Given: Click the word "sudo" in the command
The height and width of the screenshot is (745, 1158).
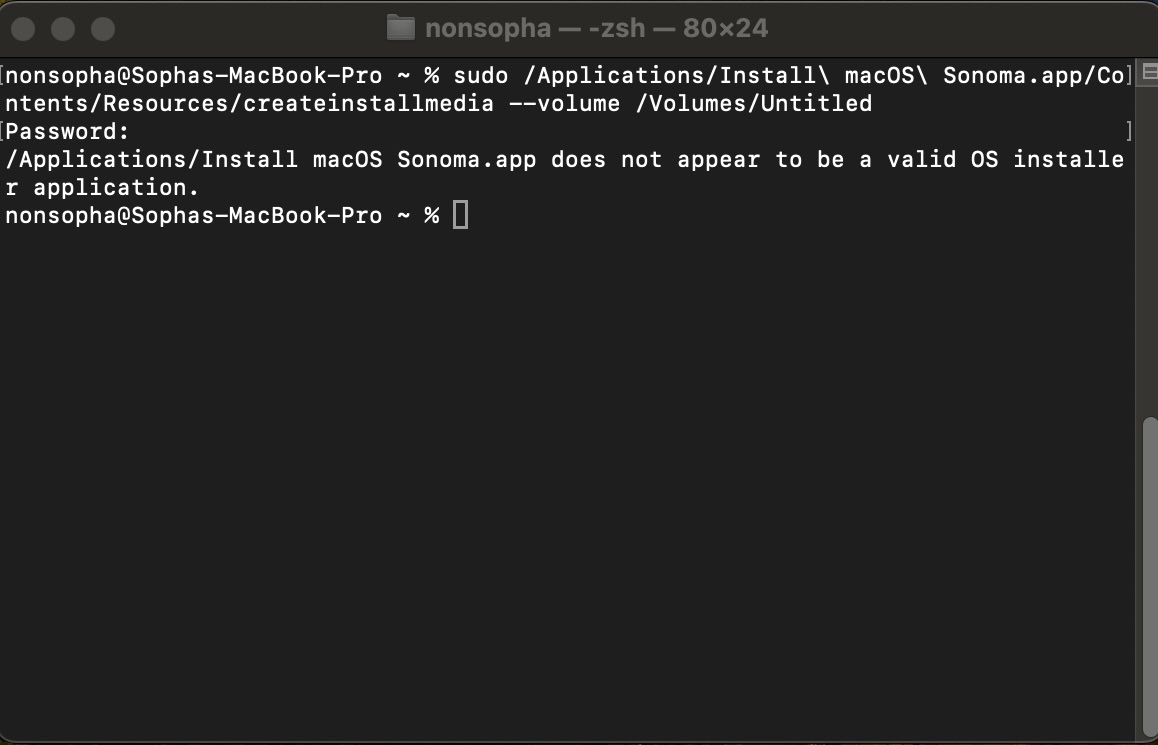Looking at the screenshot, I should (481, 75).
